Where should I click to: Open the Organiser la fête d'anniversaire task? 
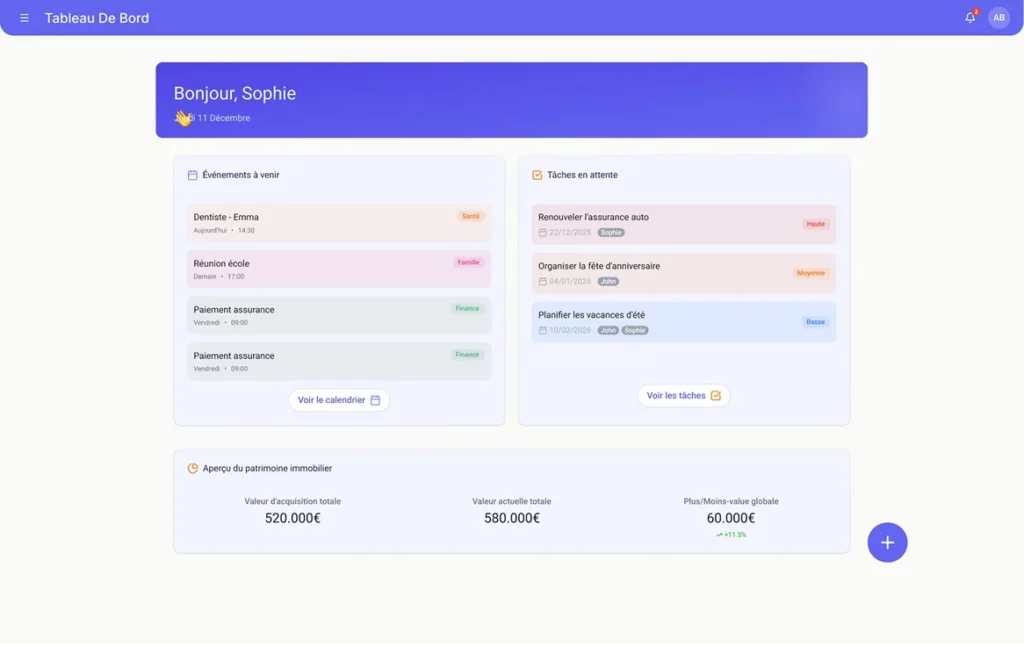click(x=684, y=273)
